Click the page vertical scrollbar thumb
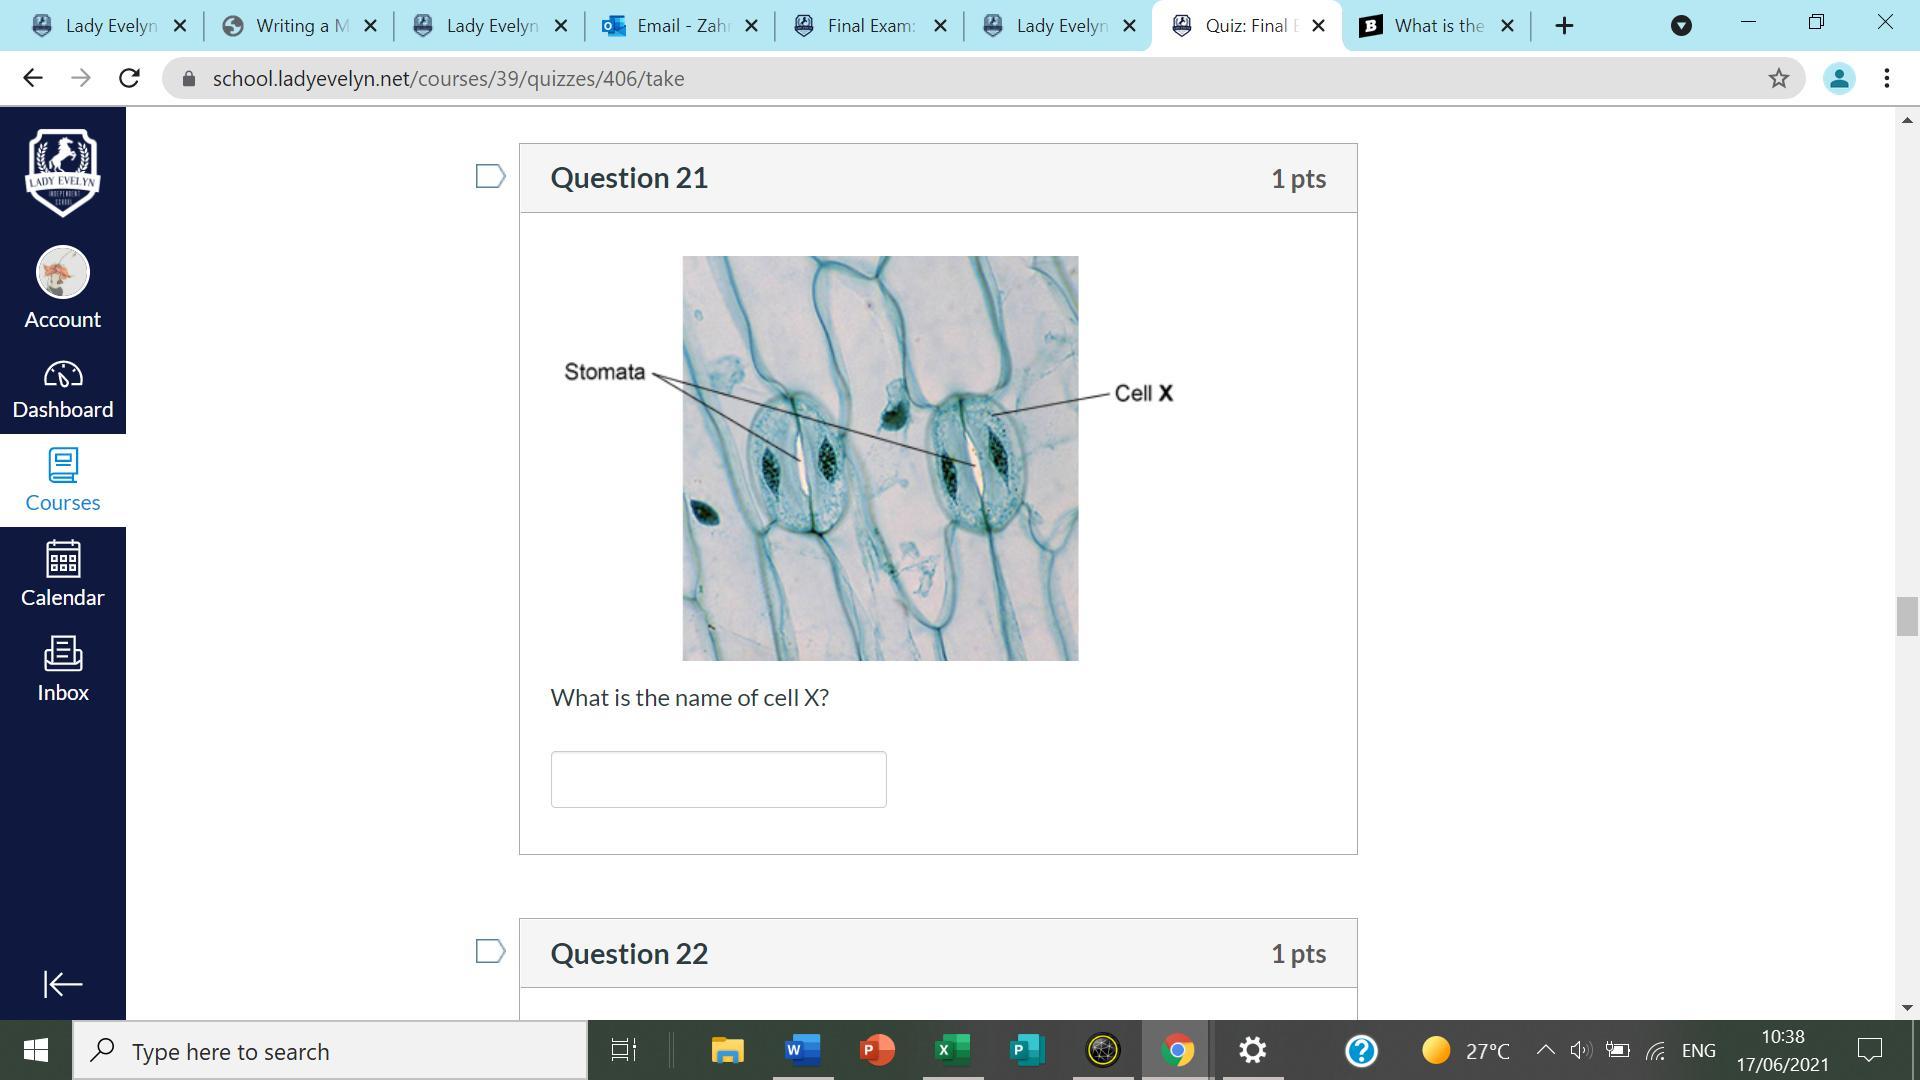 click(1906, 616)
